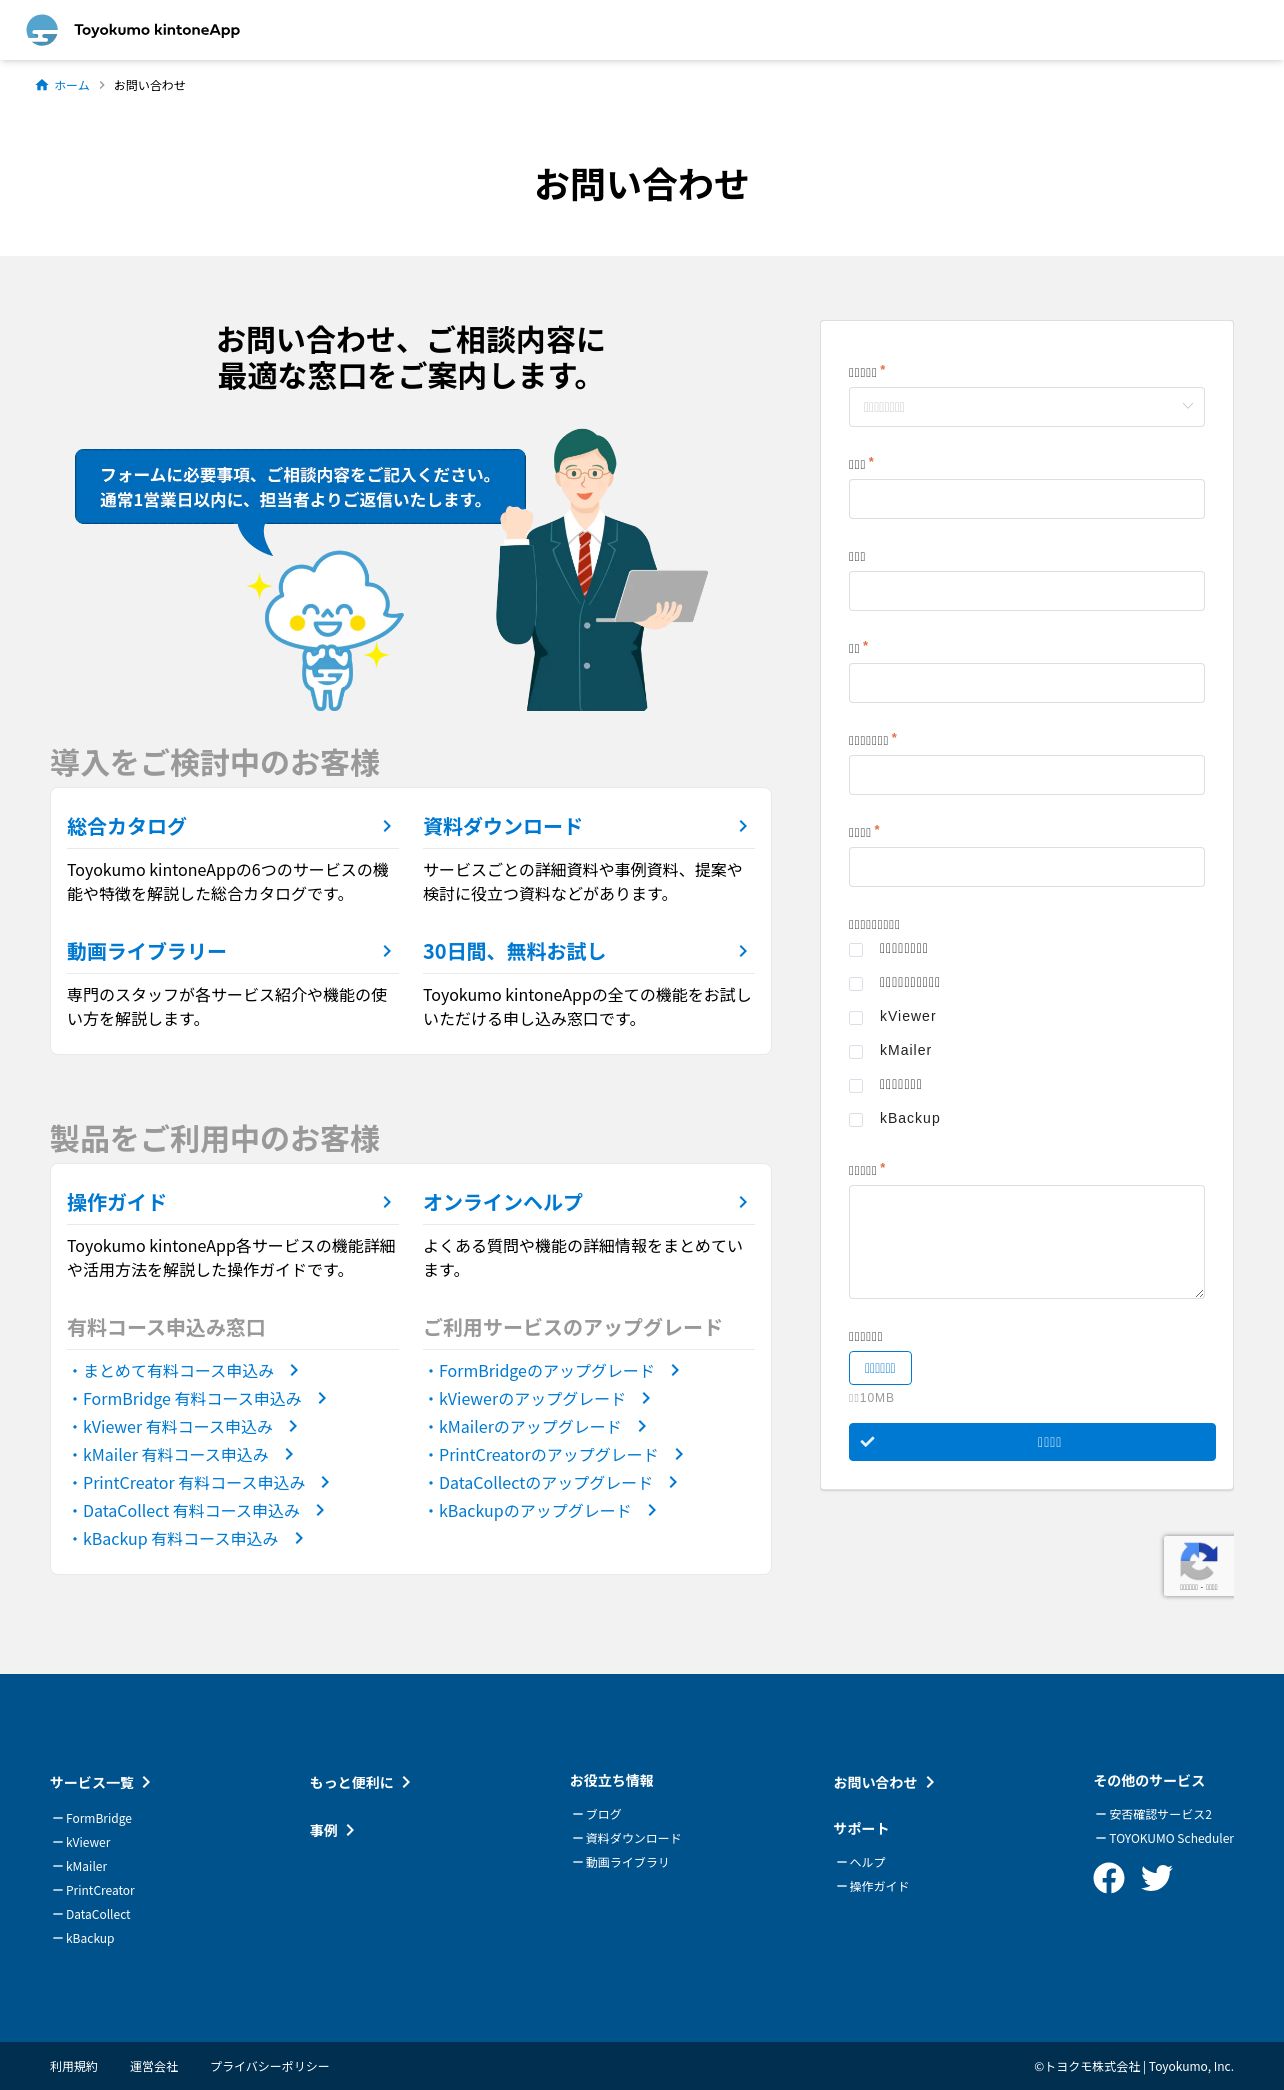
Task: Tick the kMailer checkbox in the form
Action: 856,1052
